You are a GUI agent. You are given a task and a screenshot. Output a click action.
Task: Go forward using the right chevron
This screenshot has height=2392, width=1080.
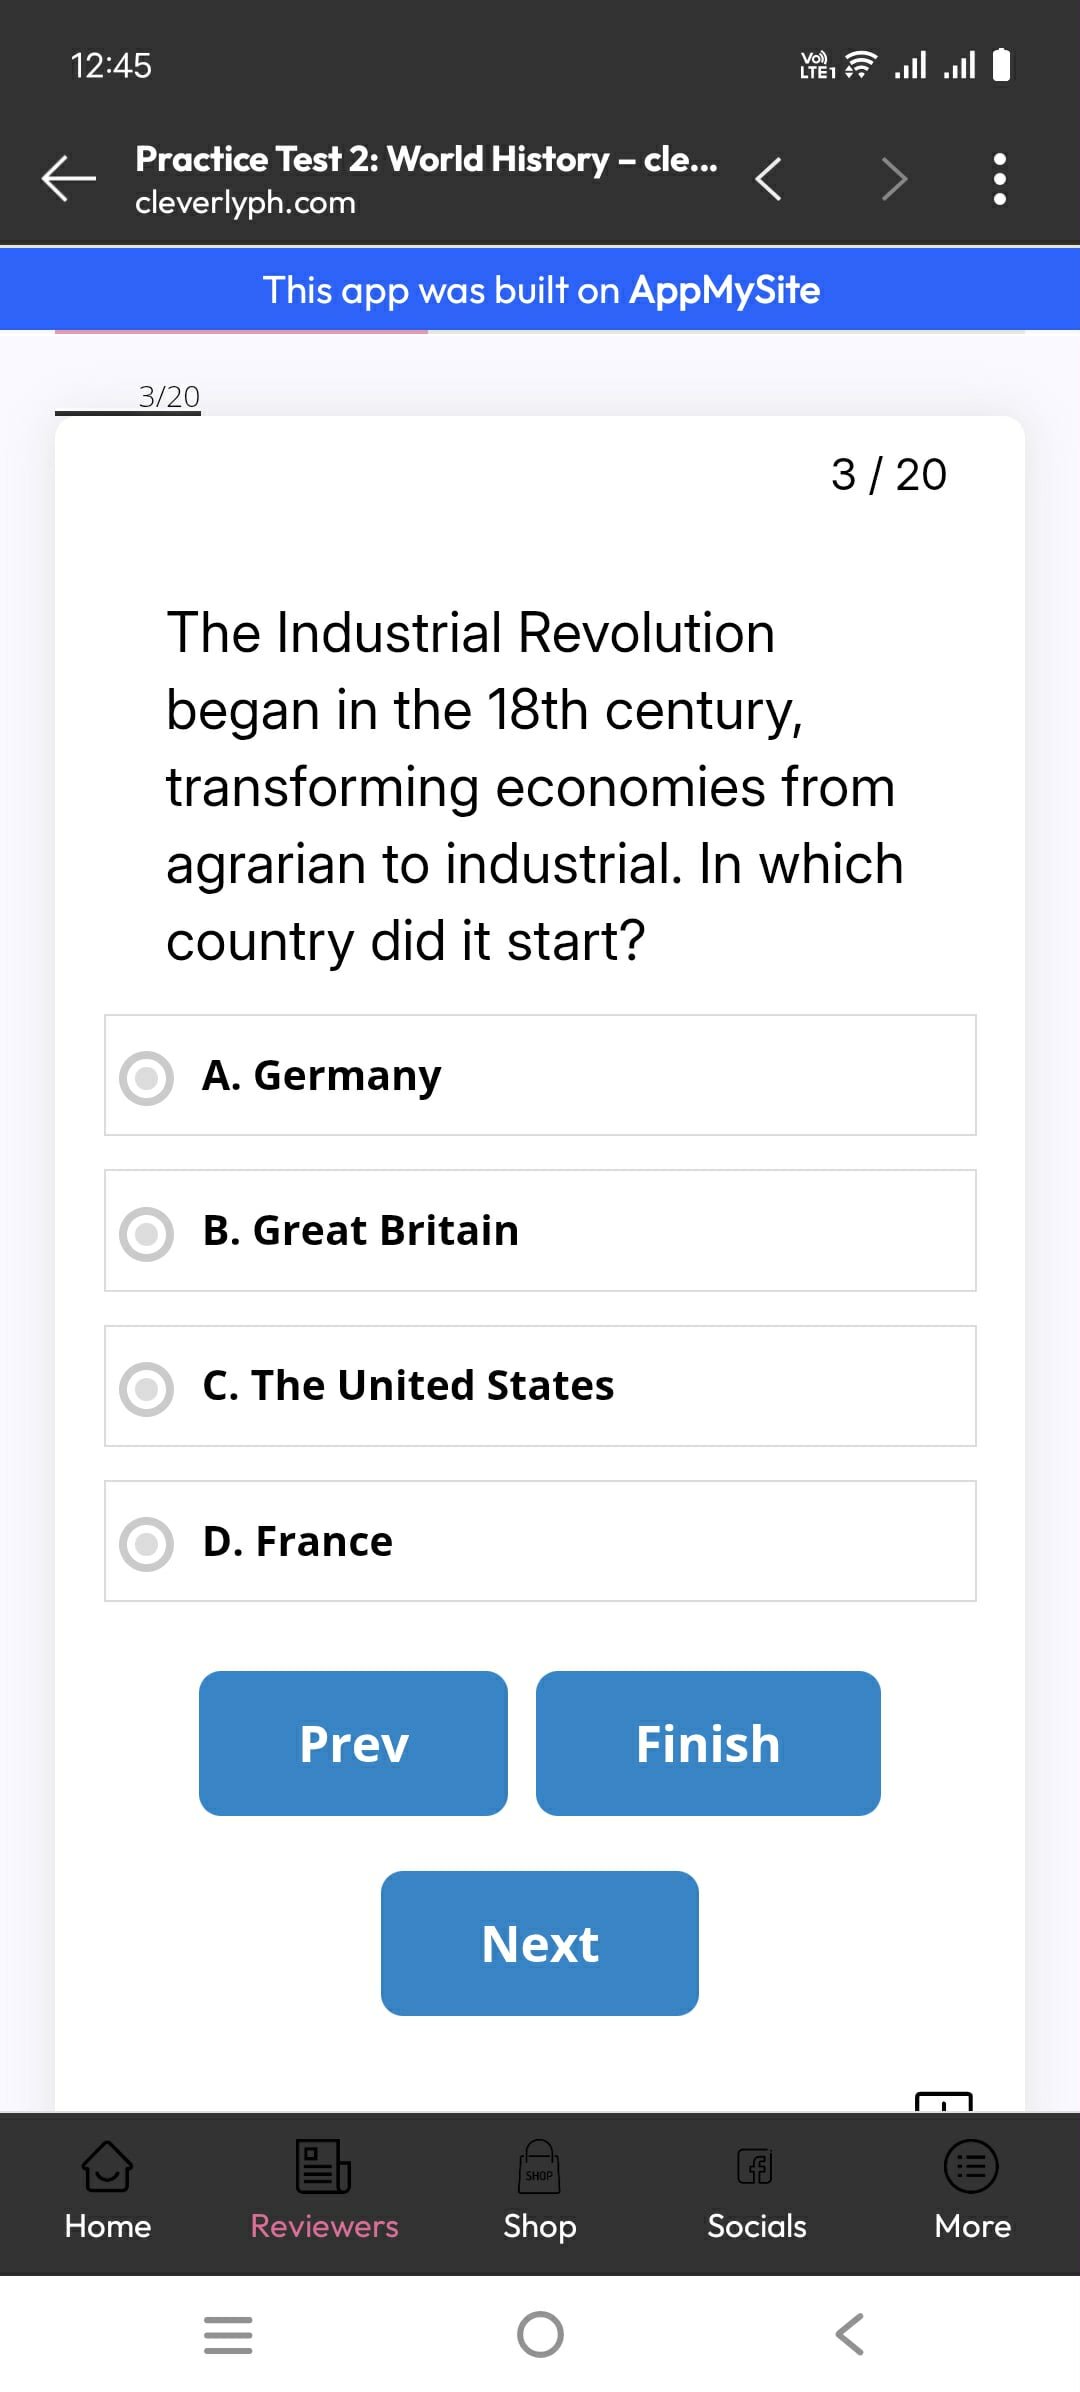pos(894,179)
